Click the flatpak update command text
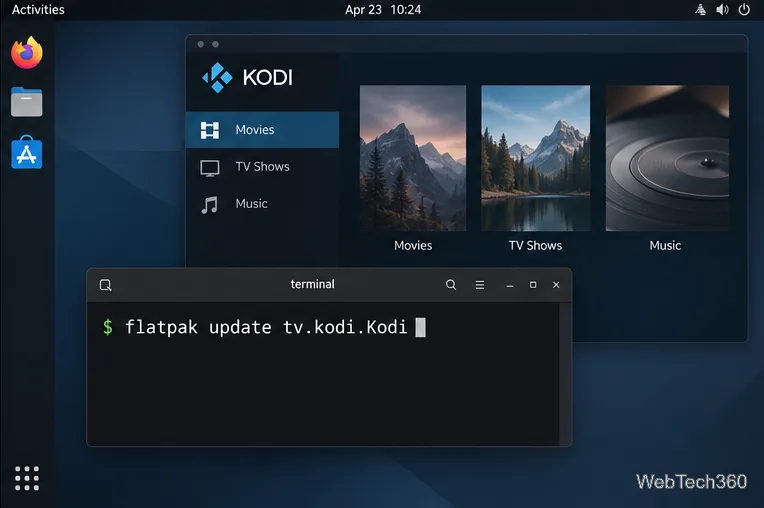The height and width of the screenshot is (508, 764). click(266, 327)
